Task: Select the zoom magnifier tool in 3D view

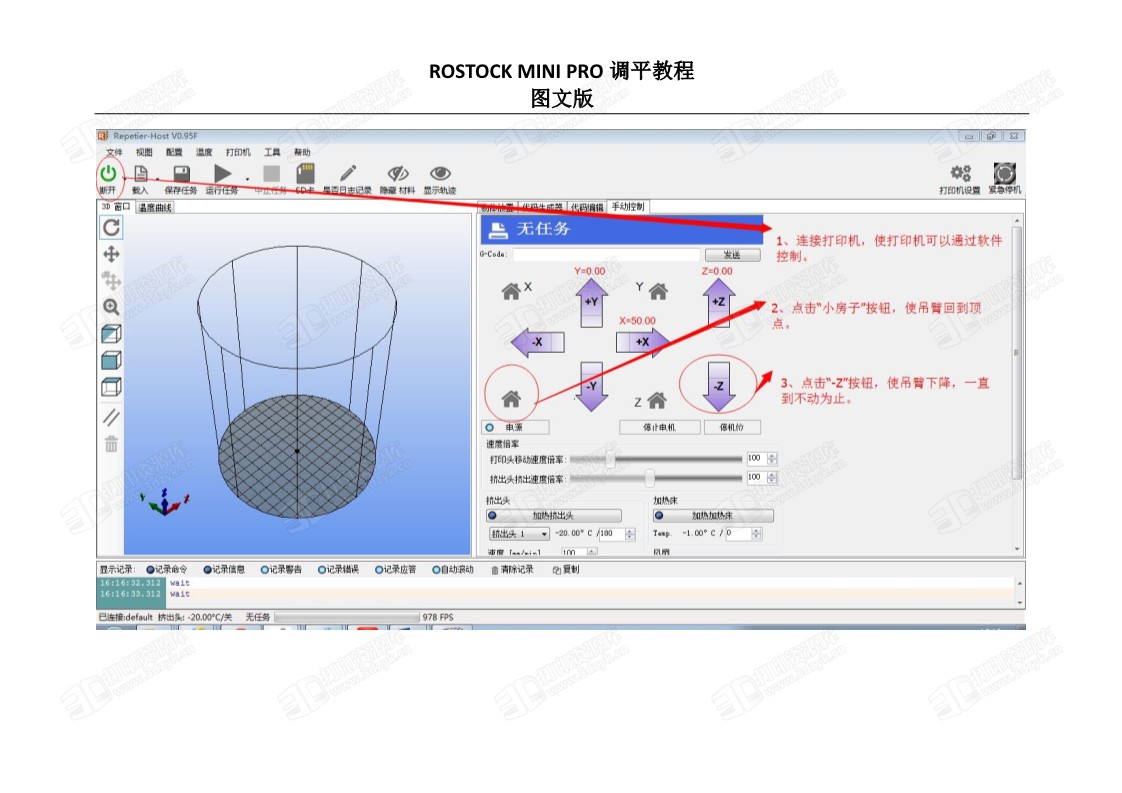Action: tap(111, 307)
